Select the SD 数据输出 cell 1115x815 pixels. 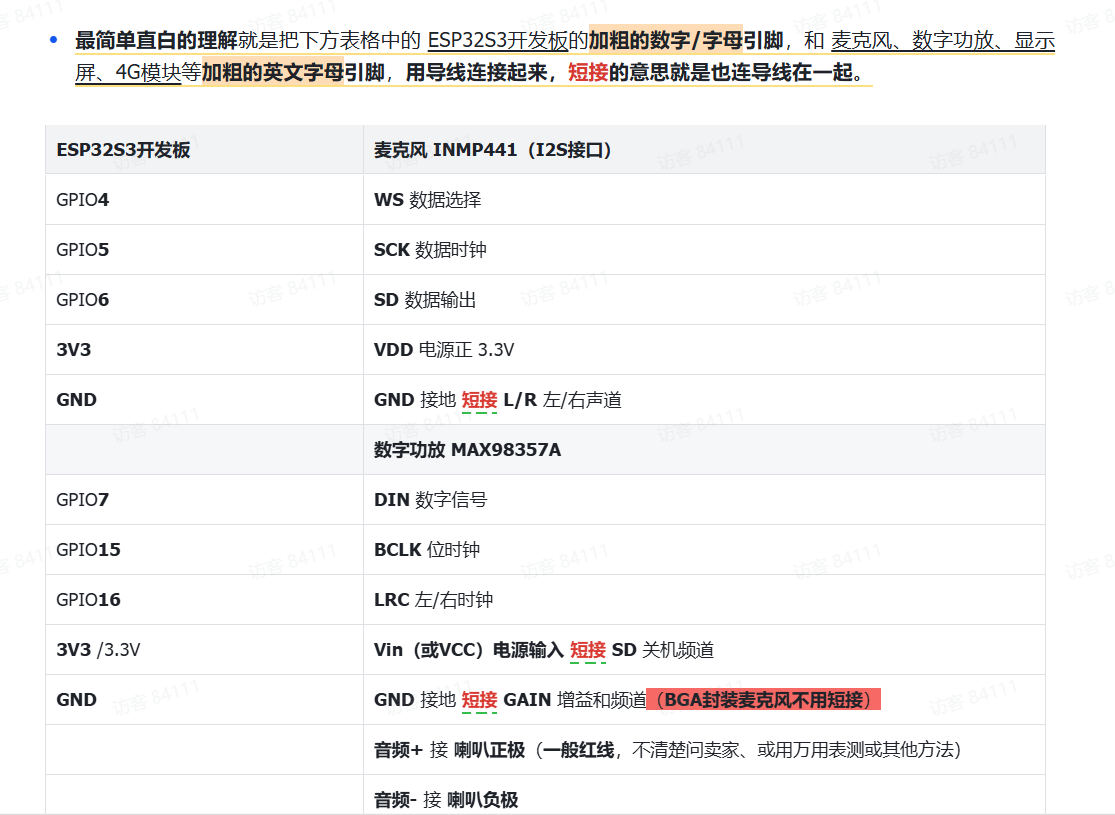tap(704, 300)
